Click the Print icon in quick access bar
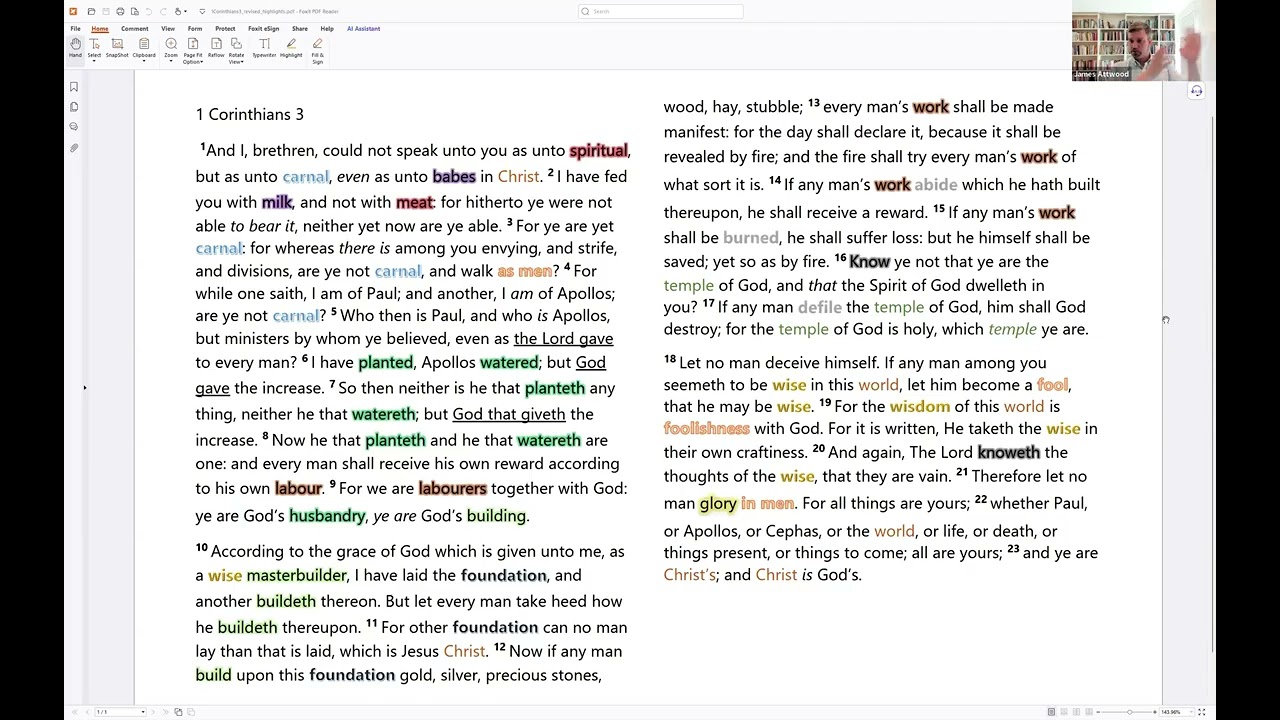The image size is (1280, 720). click(120, 11)
